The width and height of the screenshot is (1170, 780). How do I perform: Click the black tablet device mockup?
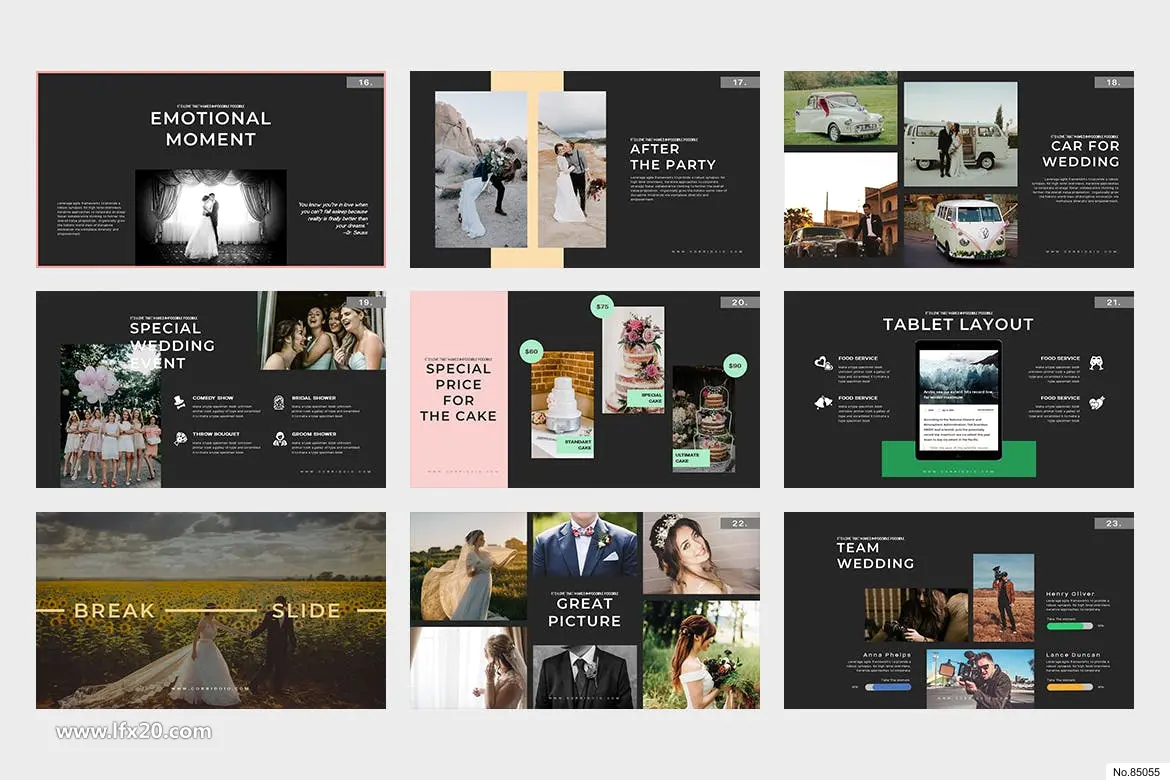click(x=959, y=400)
